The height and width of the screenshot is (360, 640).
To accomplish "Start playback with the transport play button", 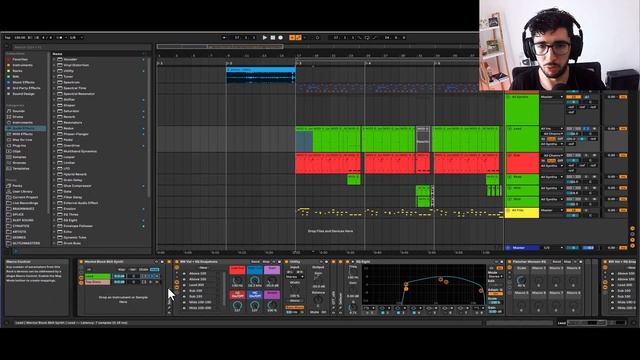I will [x=264, y=38].
